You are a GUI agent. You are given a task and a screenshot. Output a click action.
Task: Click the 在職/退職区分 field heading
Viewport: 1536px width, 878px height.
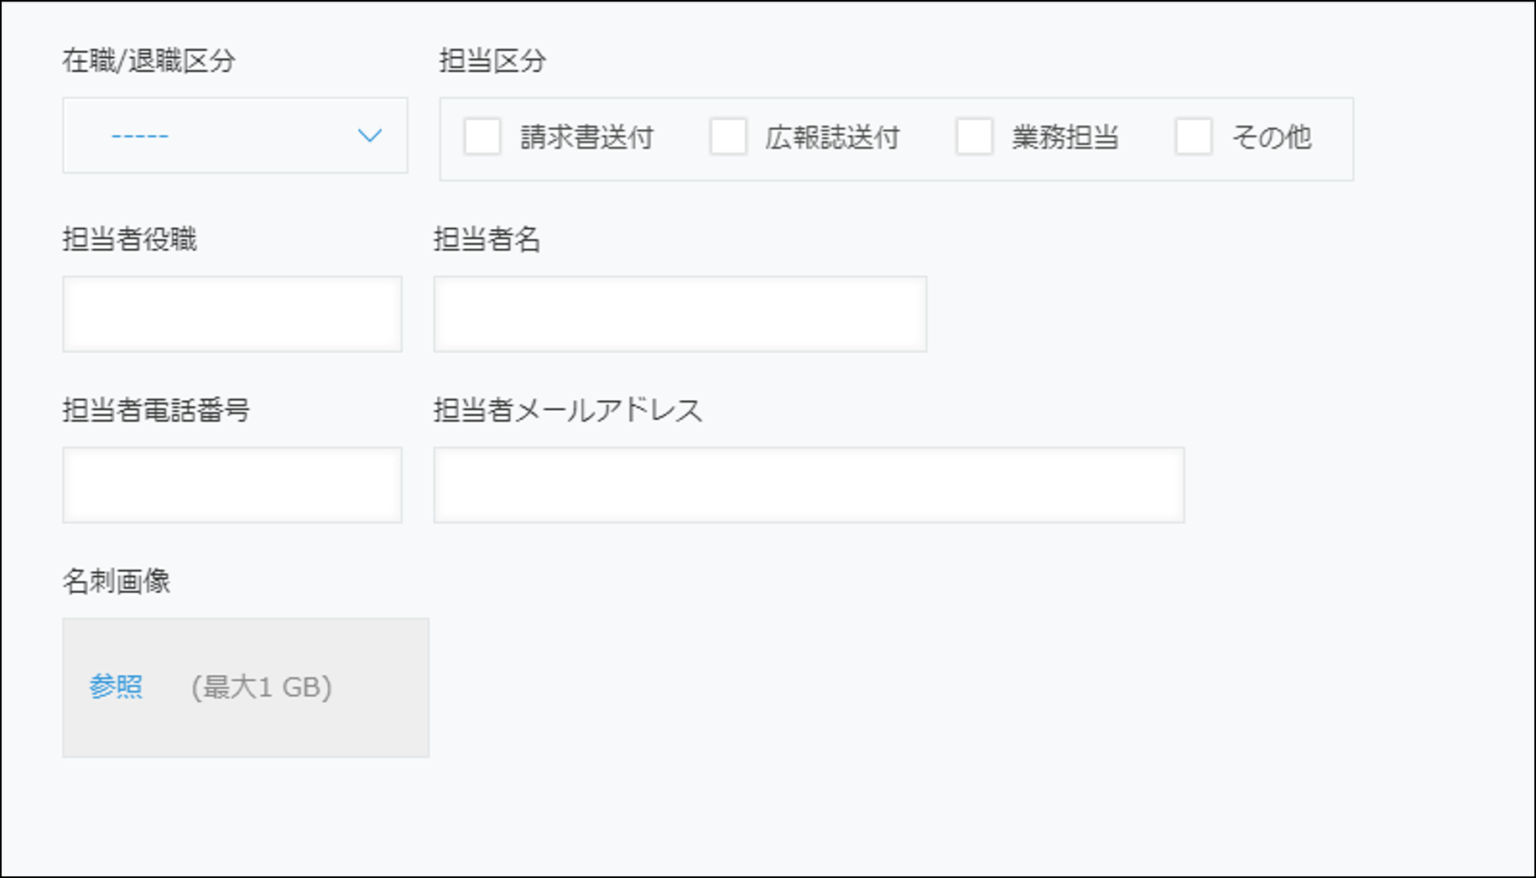coord(149,61)
